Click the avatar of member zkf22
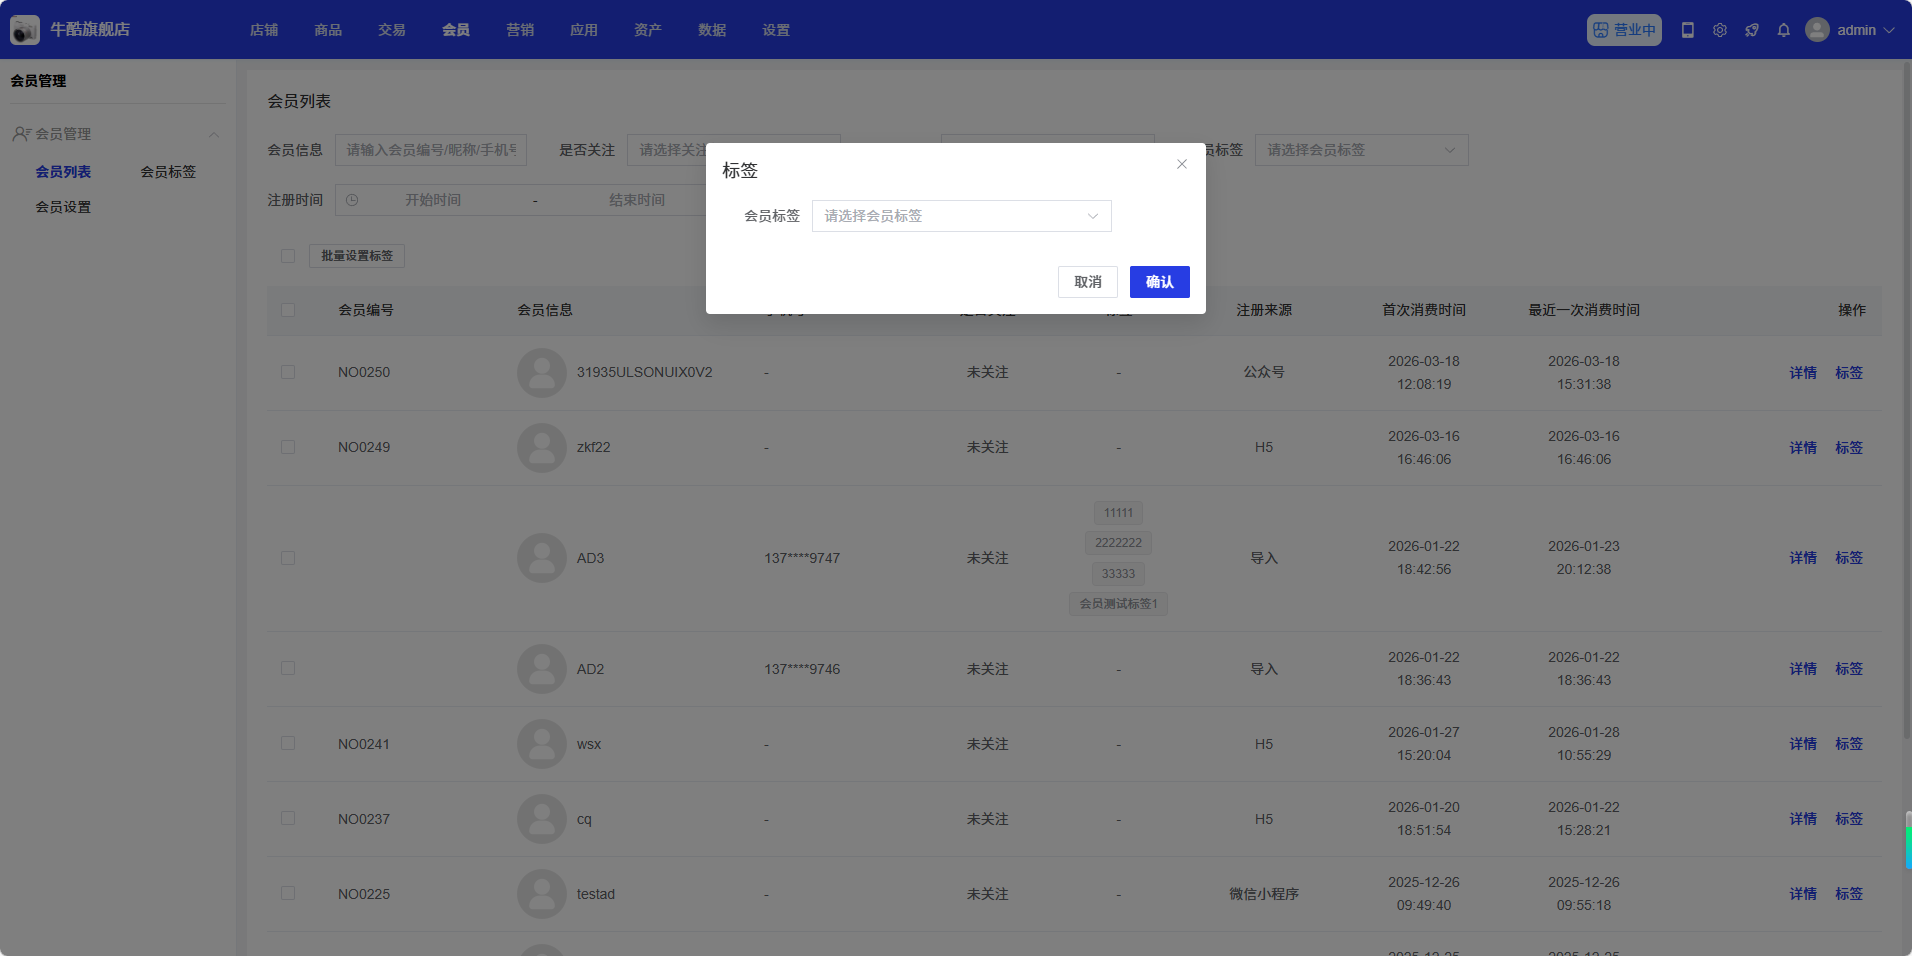Viewport: 1912px width, 956px height. tap(542, 448)
